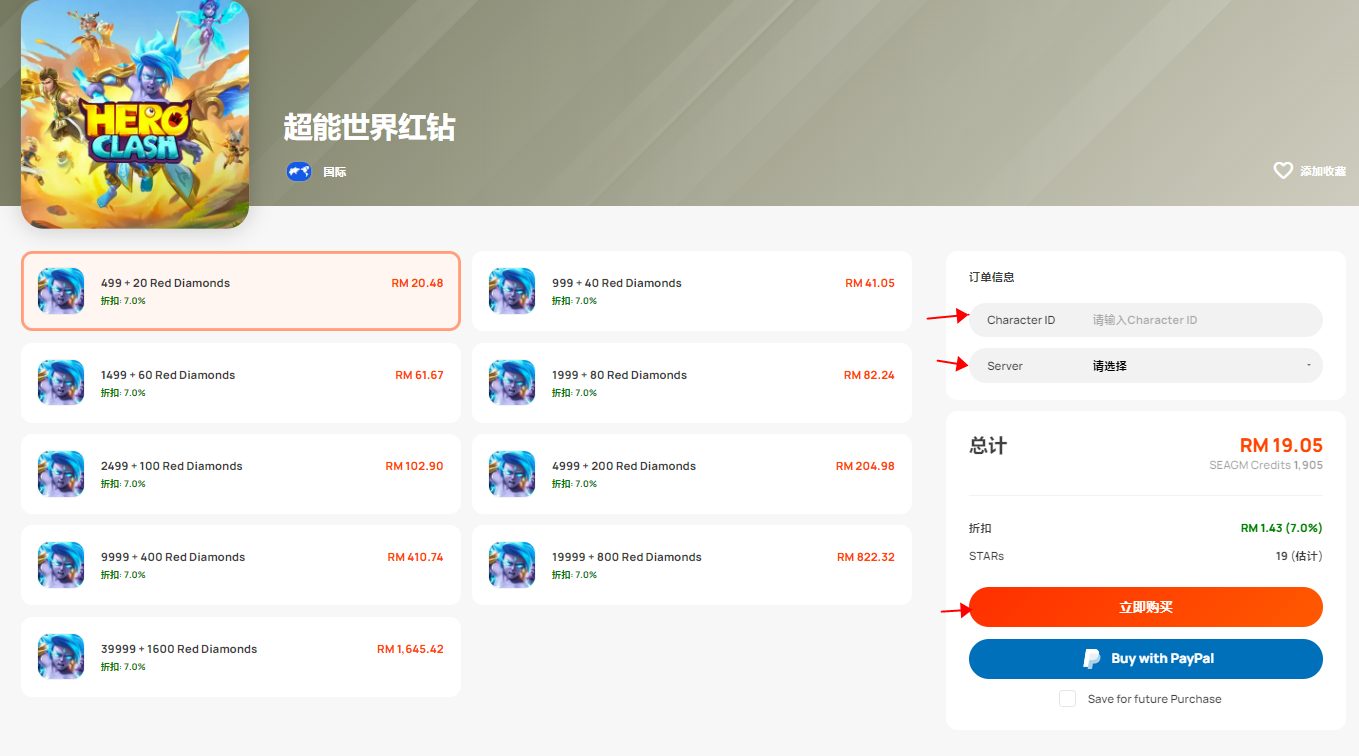Viewport: 1359px width, 756px height.
Task: Select the 999 + 40 Red Diamonds package
Action: (x=692, y=291)
